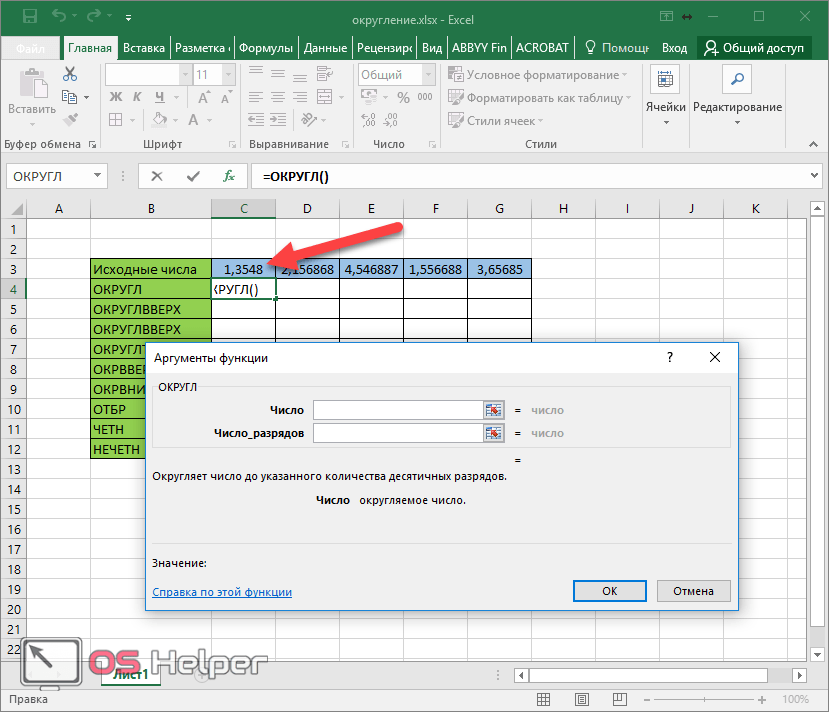Open help question mark in dialog
The height and width of the screenshot is (712, 829).
tap(670, 357)
